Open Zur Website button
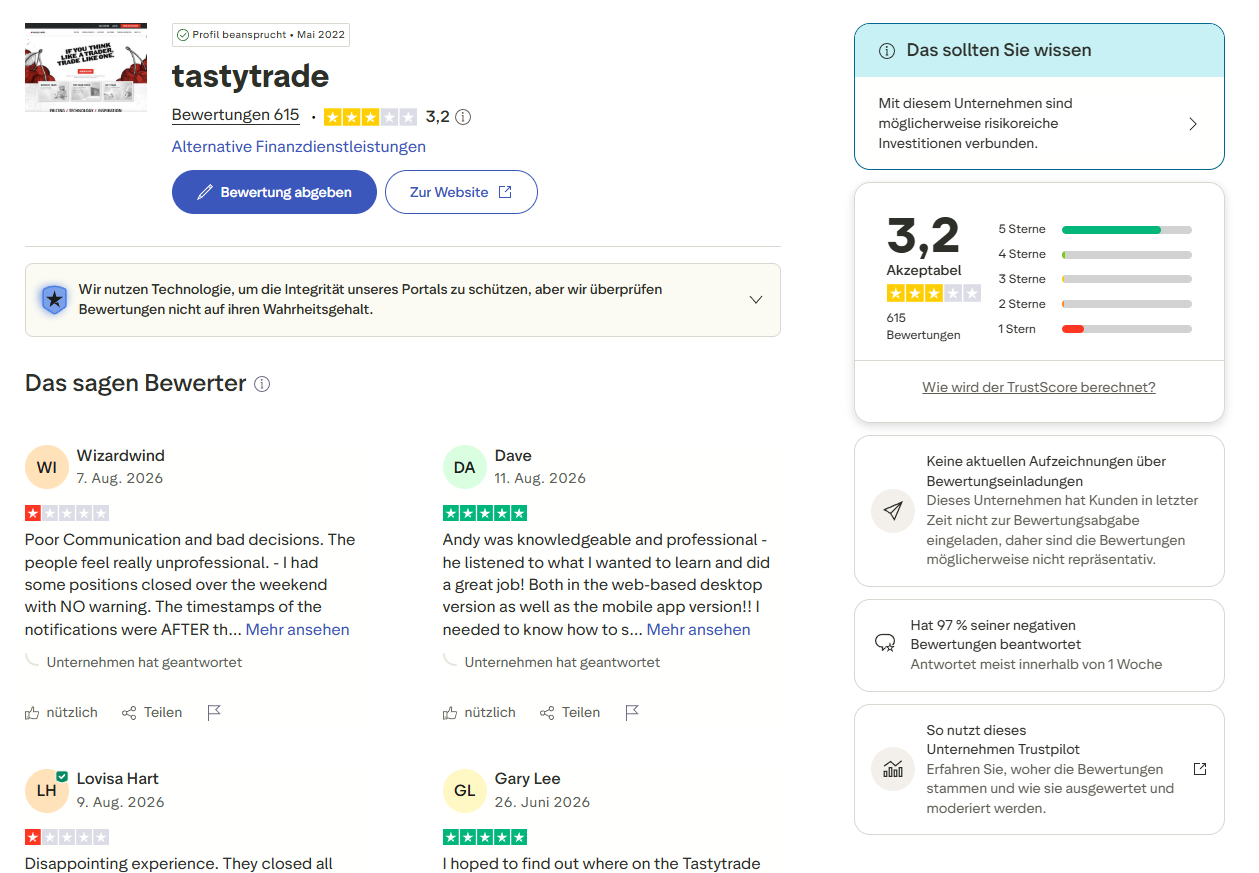The image size is (1259, 873). tap(461, 192)
